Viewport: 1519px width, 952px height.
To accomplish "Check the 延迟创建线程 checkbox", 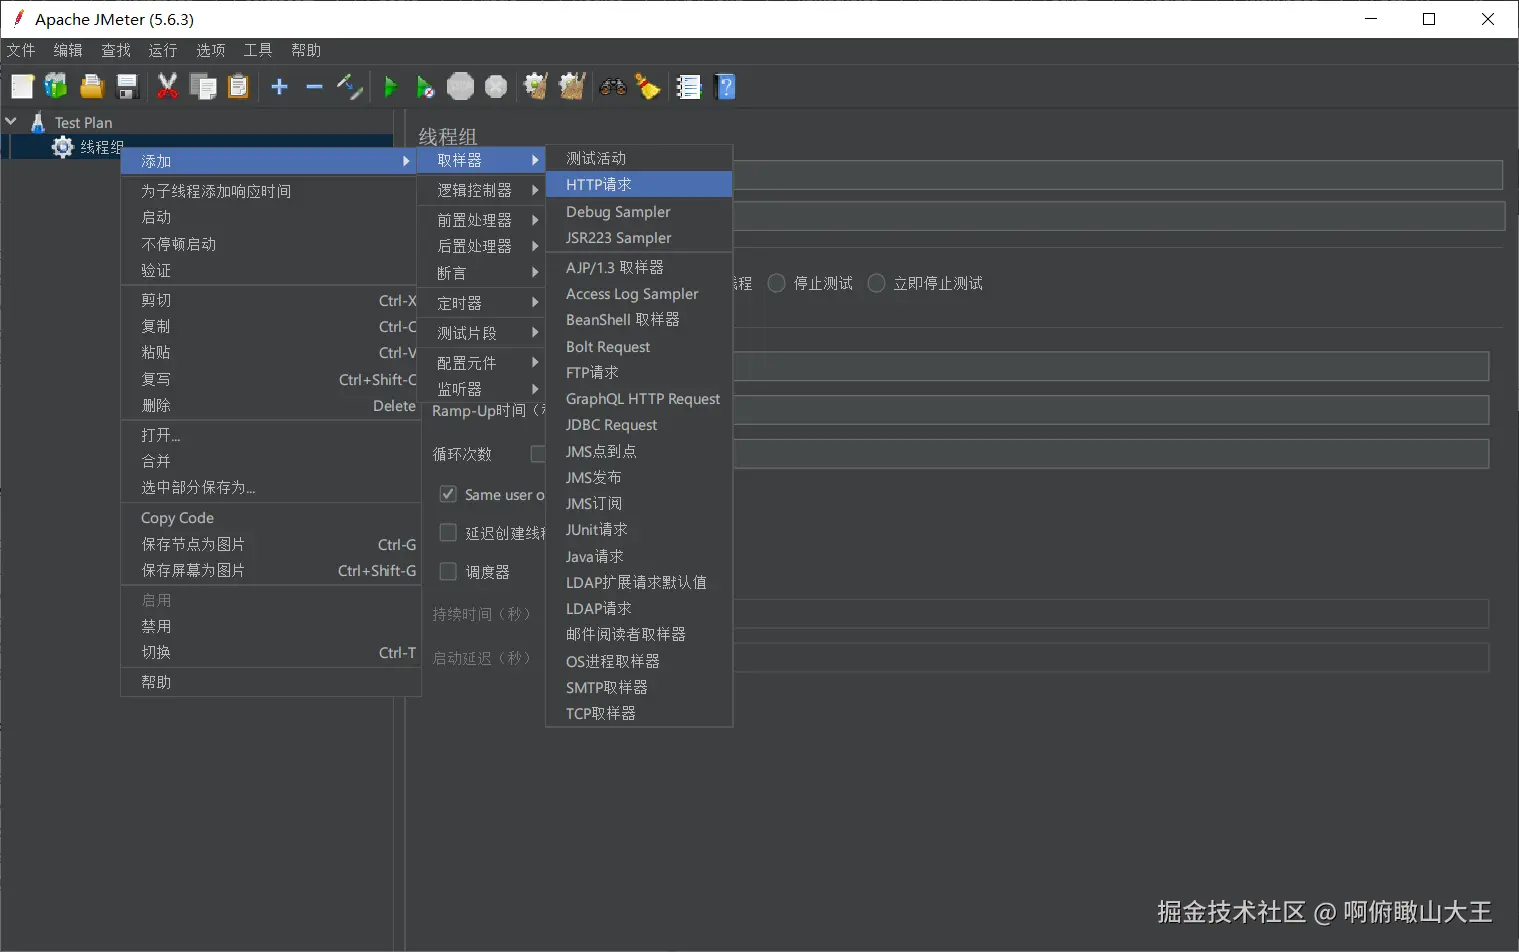I will (x=448, y=533).
